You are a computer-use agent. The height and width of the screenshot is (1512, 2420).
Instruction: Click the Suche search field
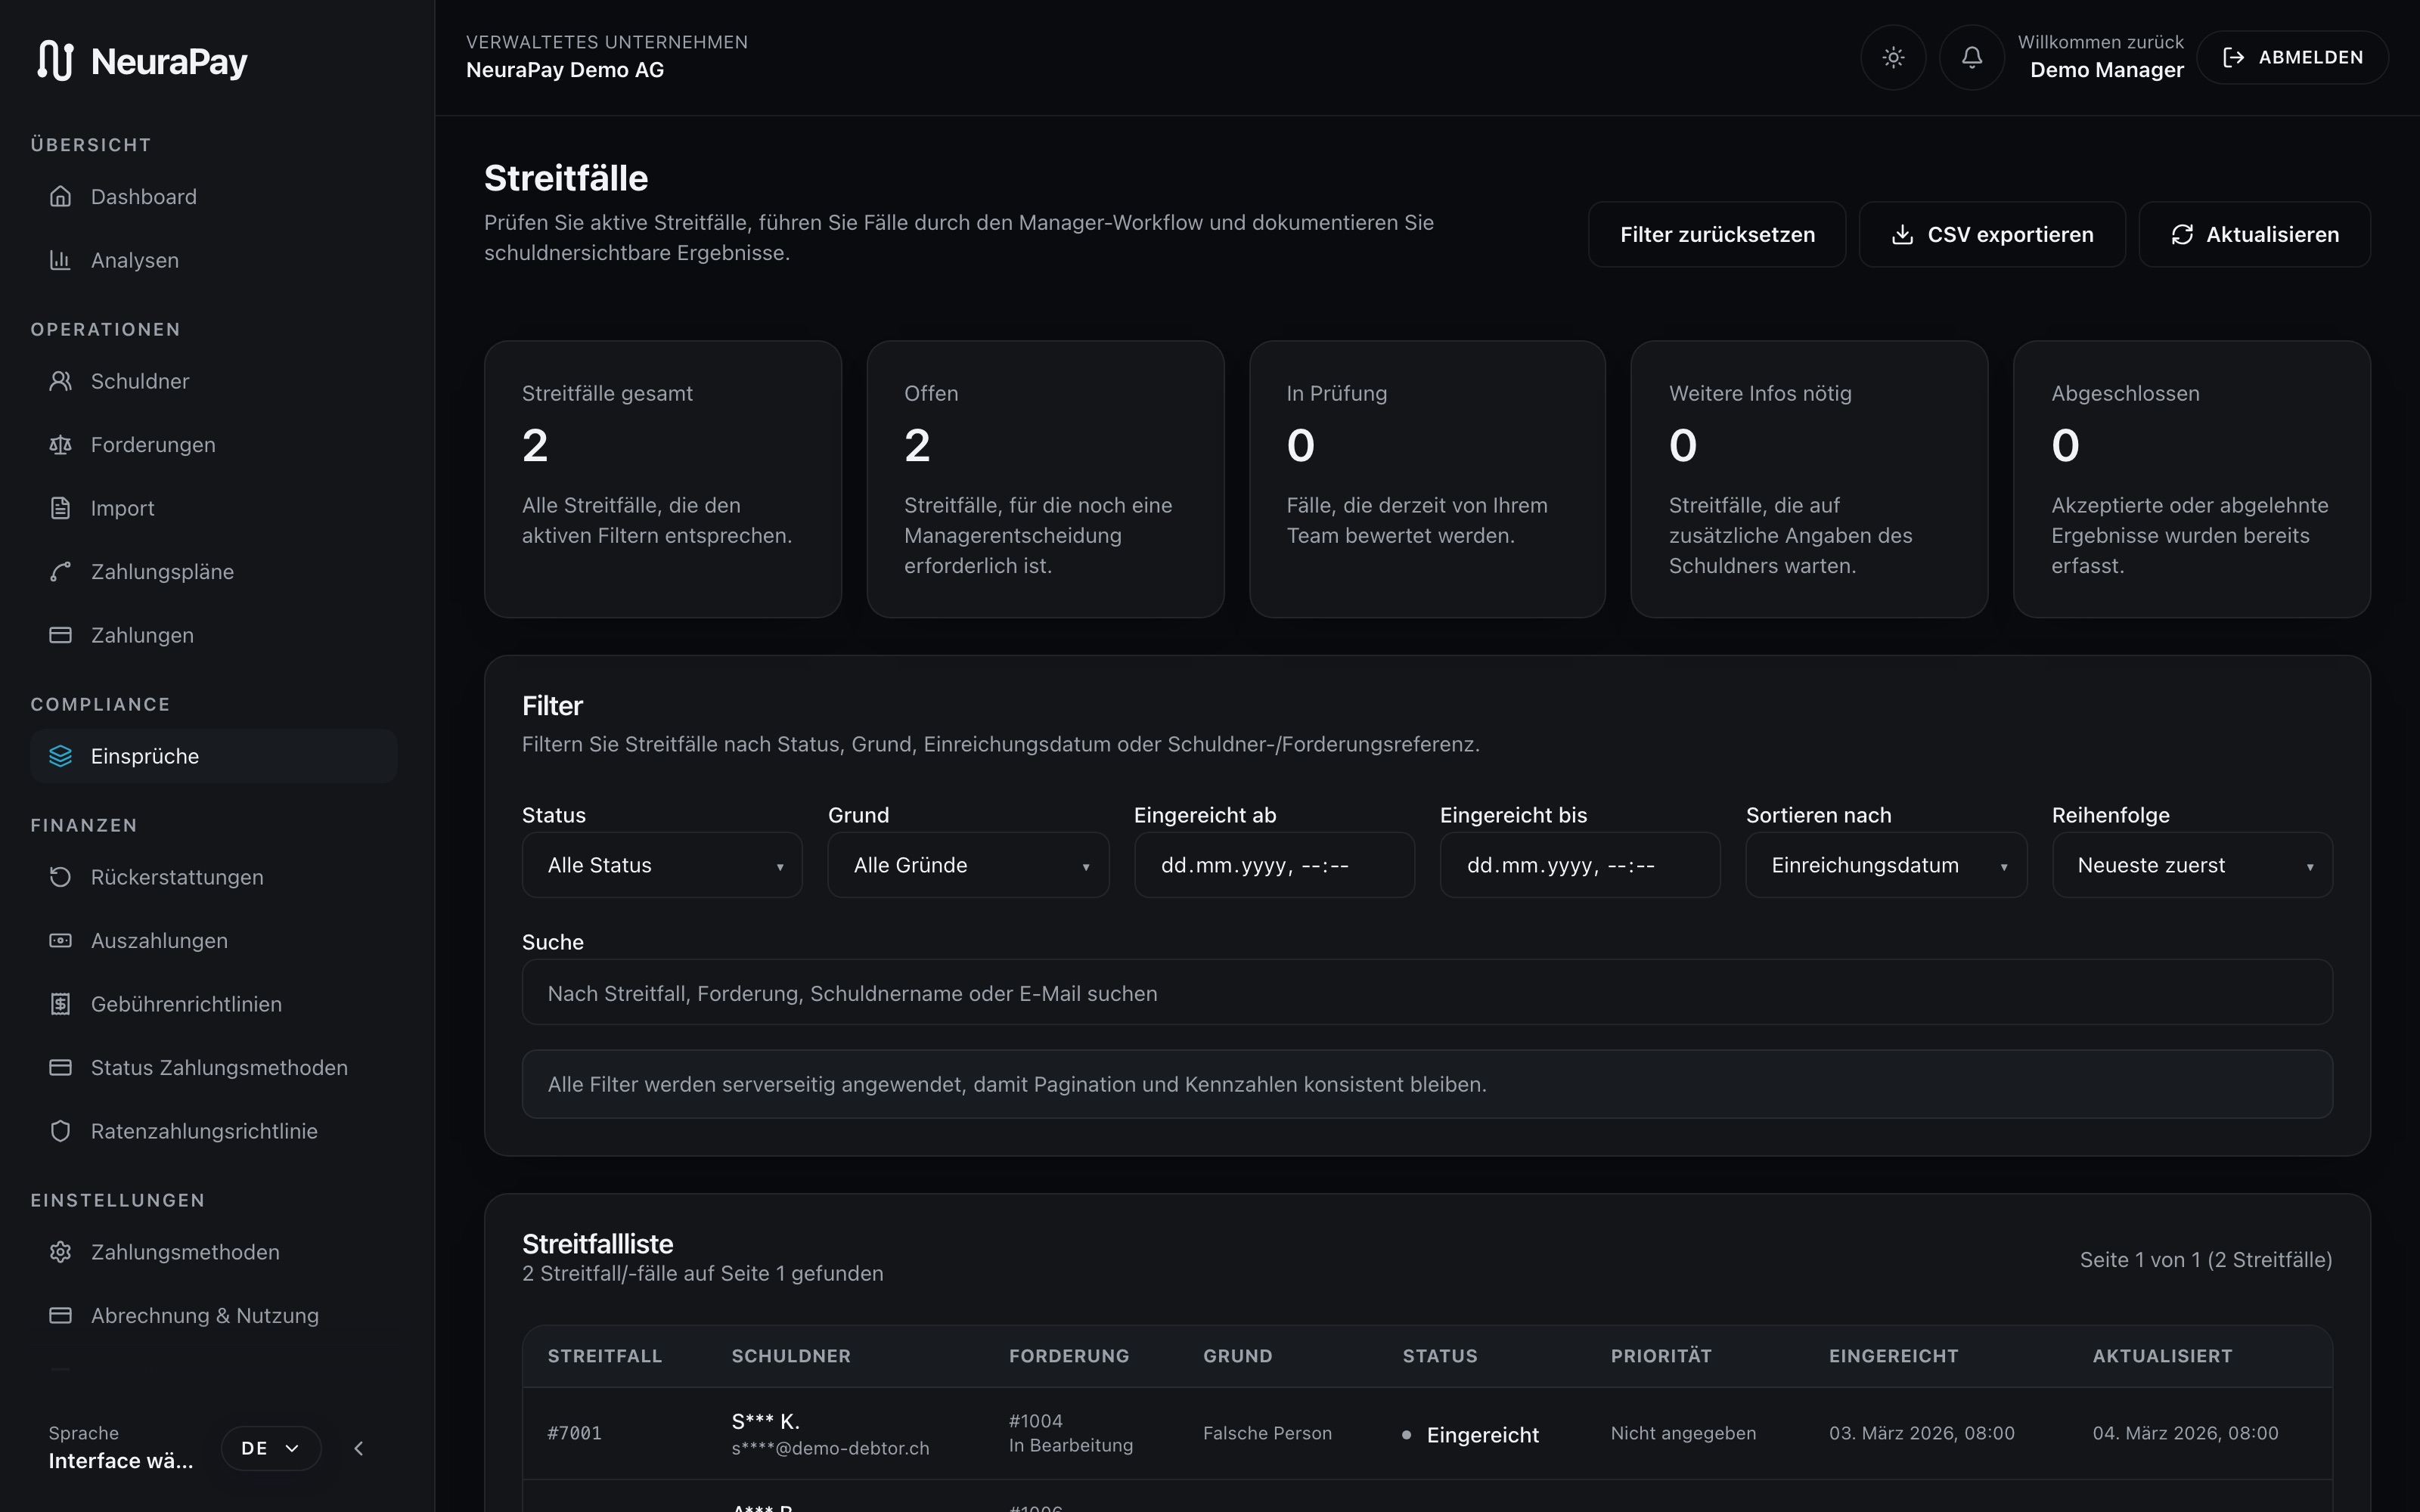pos(1427,993)
